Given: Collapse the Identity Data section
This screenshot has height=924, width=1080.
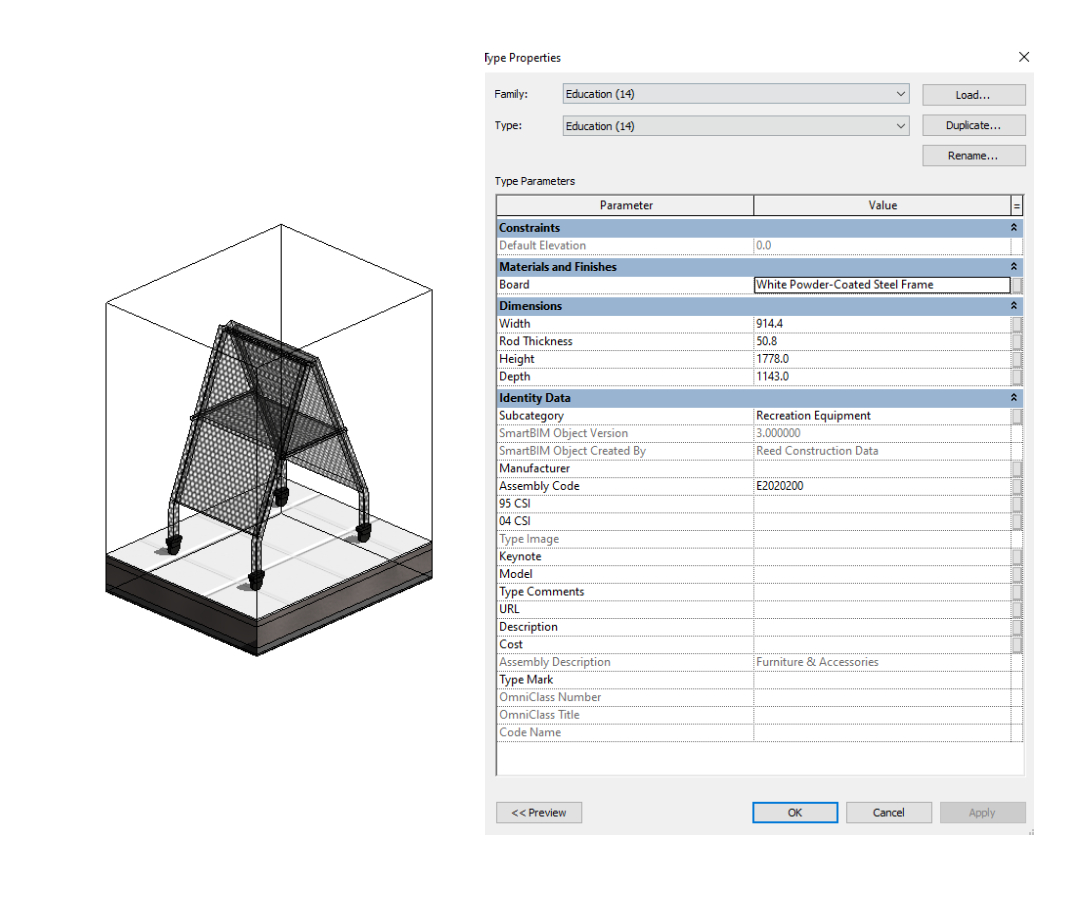Looking at the screenshot, I should tap(1014, 398).
